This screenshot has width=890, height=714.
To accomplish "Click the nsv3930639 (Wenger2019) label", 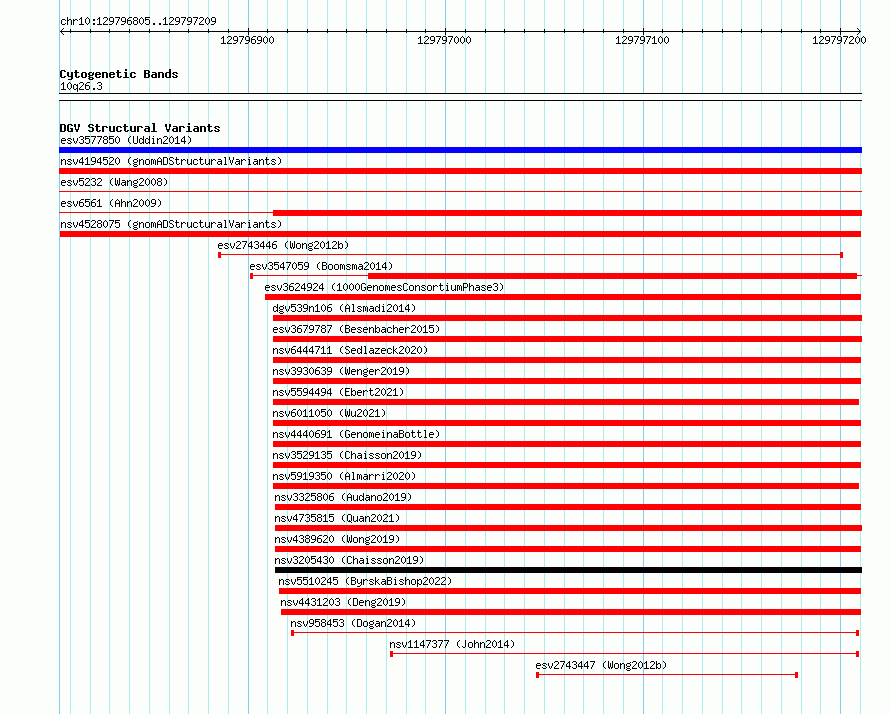I will click(x=341, y=371).
